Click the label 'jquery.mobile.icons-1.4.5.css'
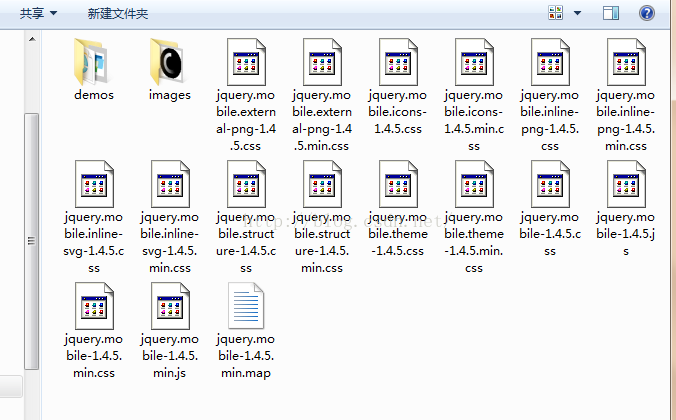Viewport: 676px width, 420px height. point(397,112)
